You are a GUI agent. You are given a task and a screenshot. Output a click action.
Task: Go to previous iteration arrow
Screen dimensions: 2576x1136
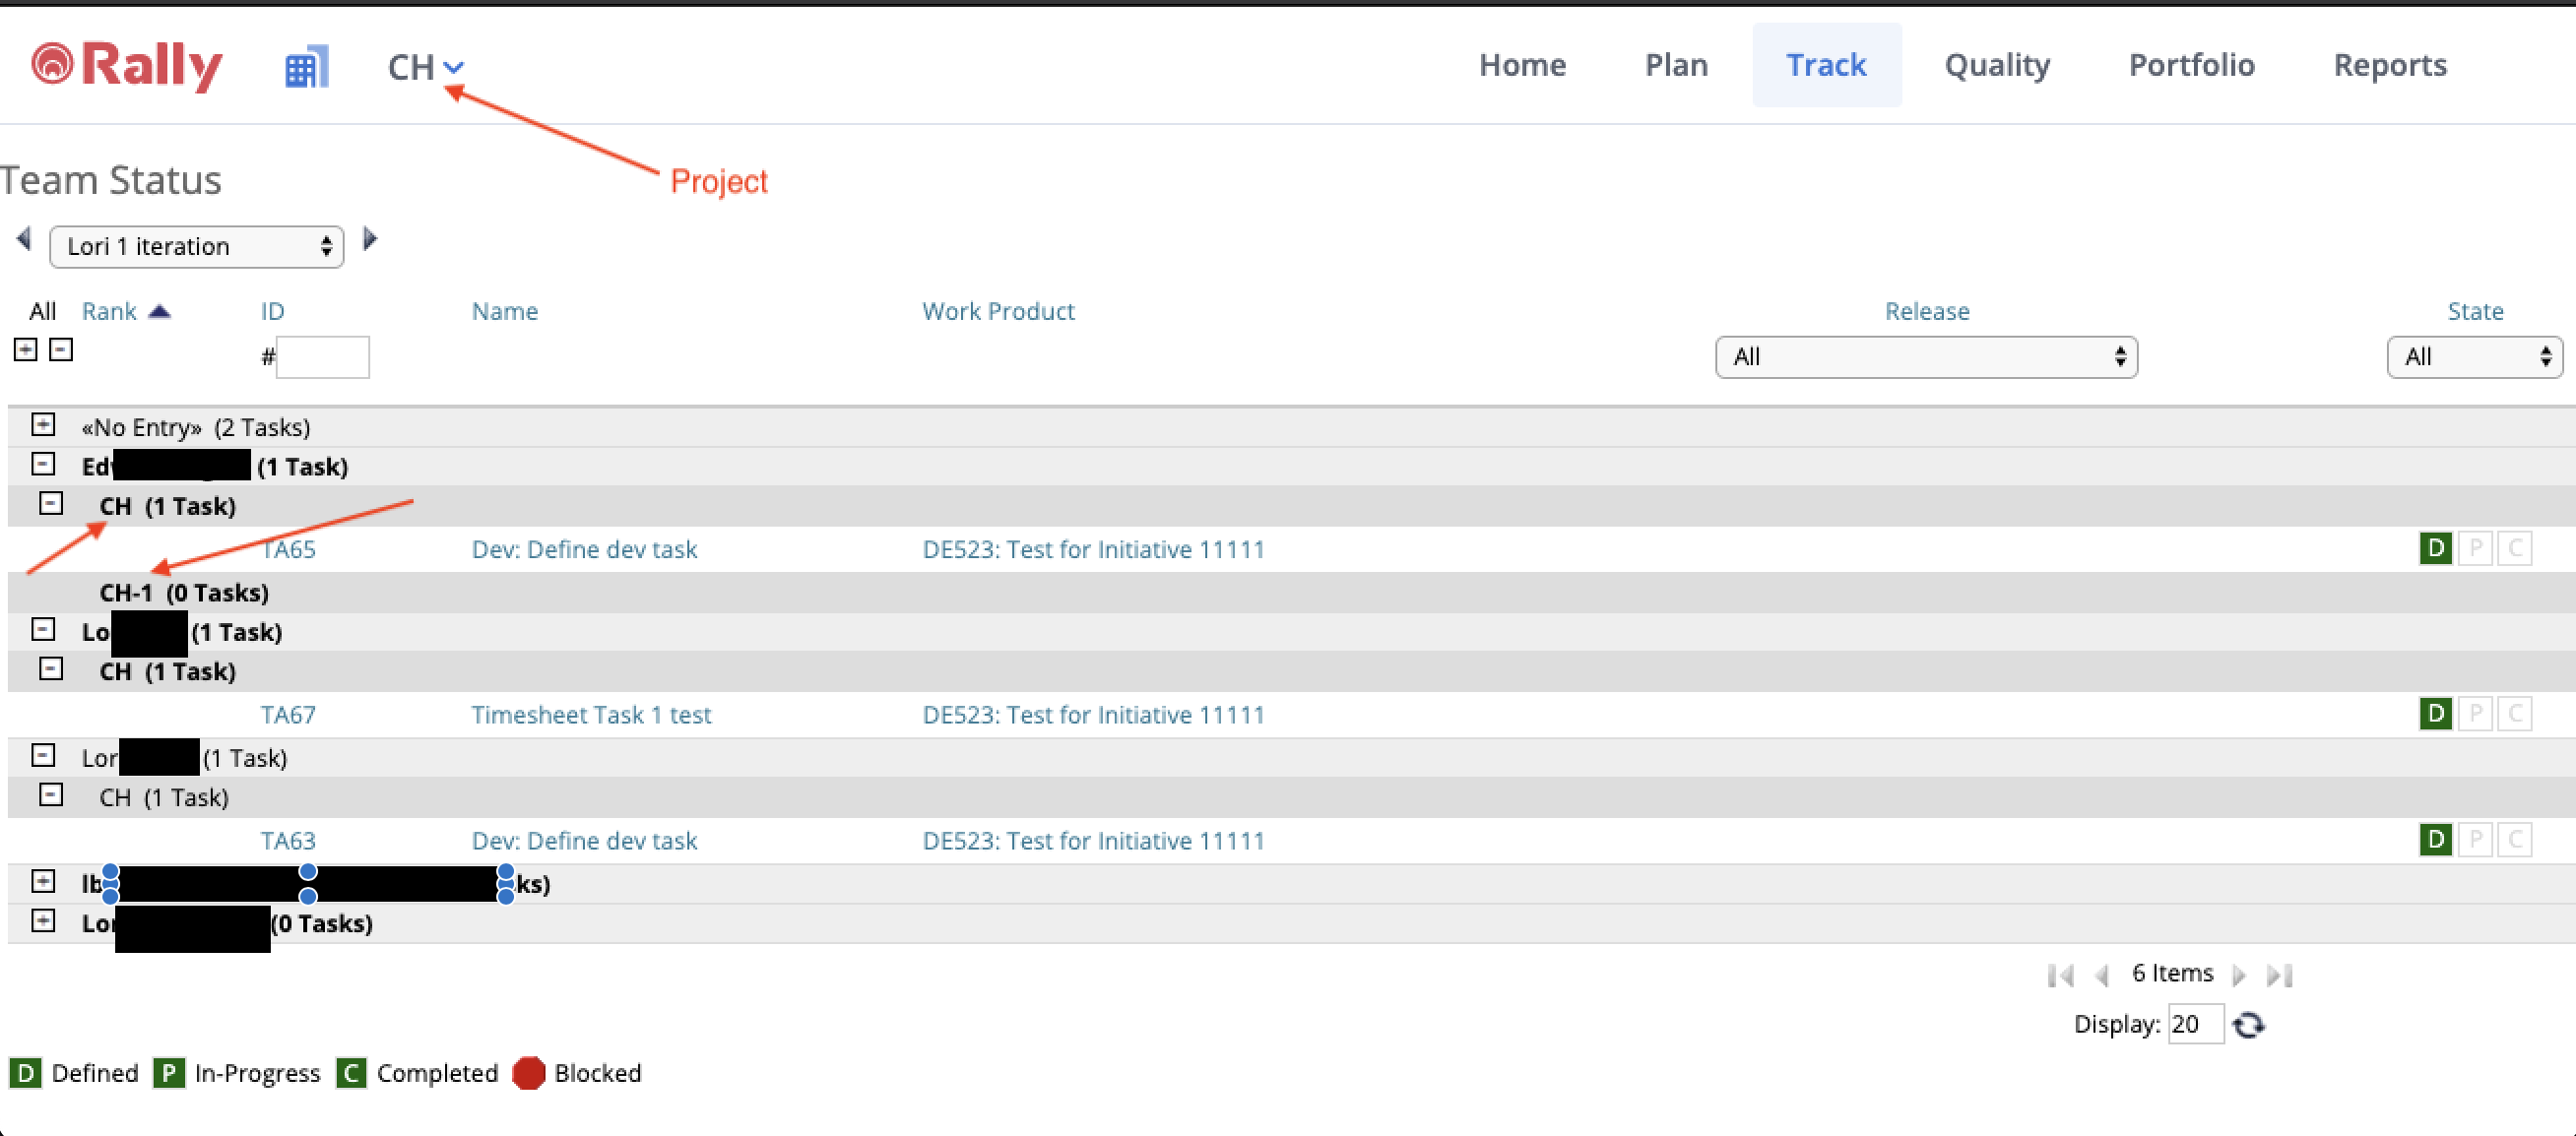coord(24,240)
